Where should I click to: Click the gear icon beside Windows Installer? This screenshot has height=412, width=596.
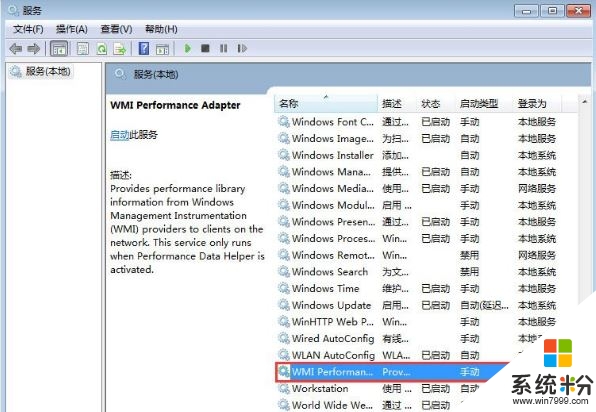284,155
